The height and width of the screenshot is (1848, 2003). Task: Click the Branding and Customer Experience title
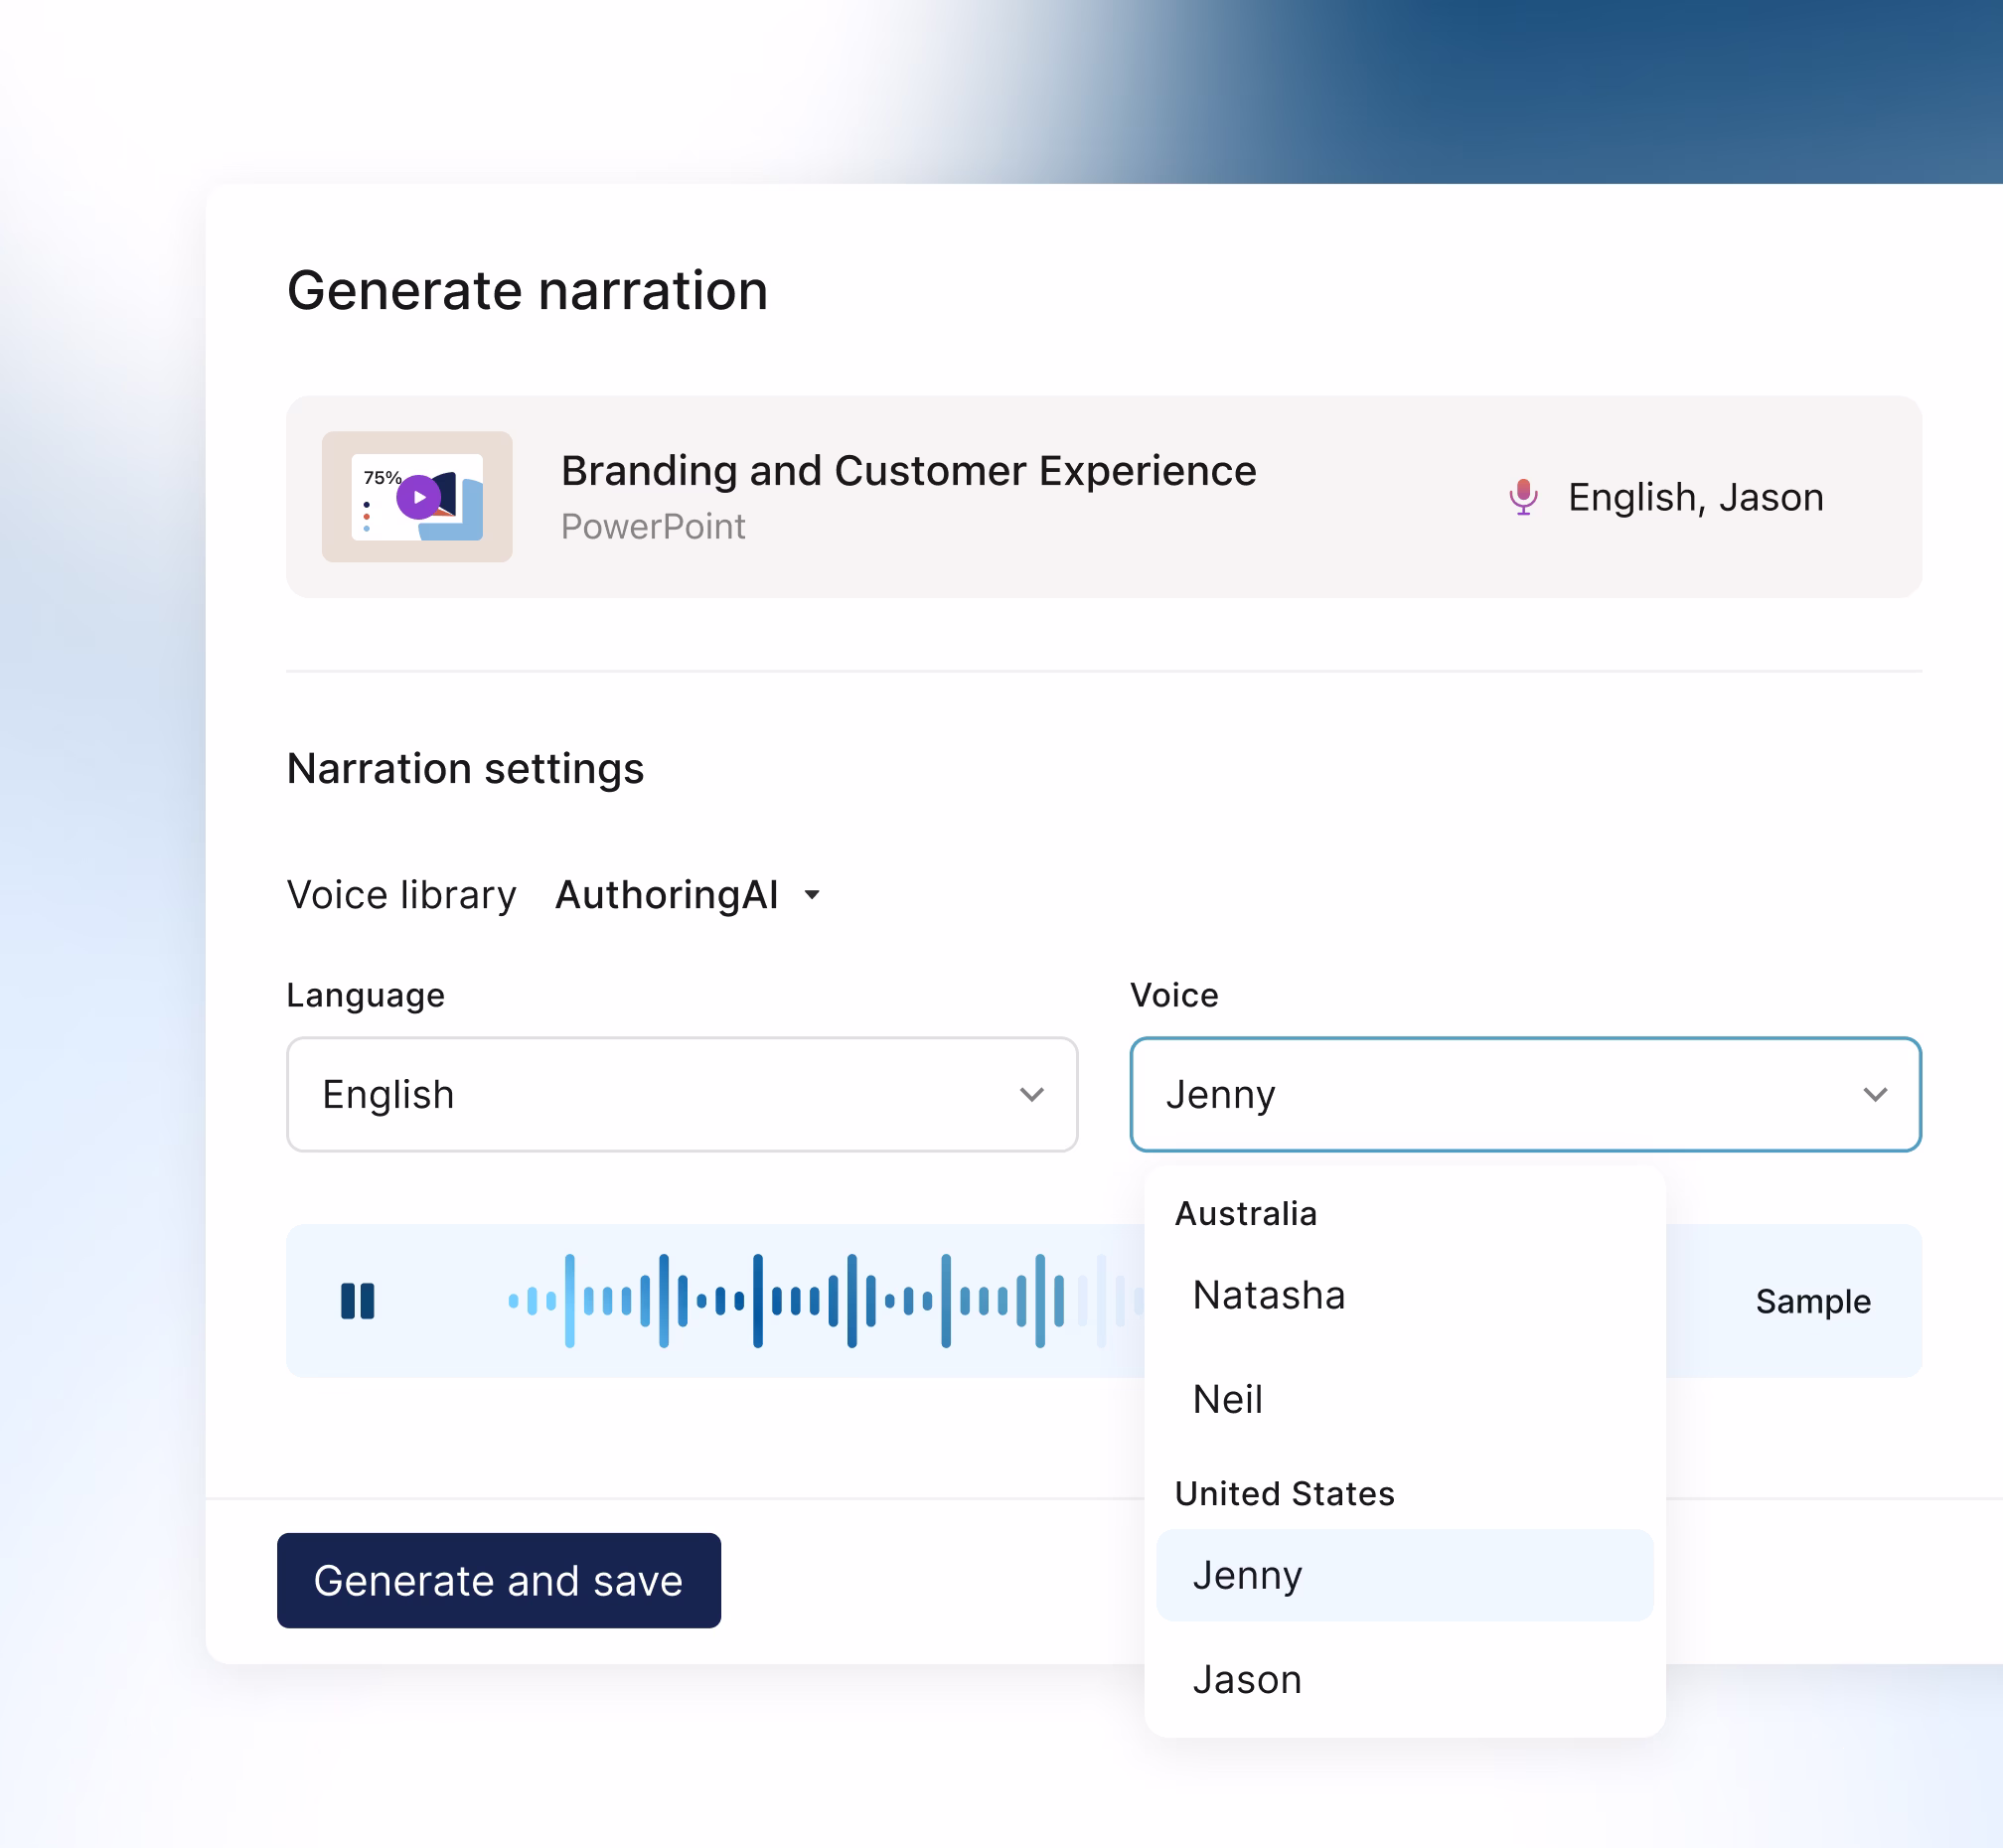908,471
